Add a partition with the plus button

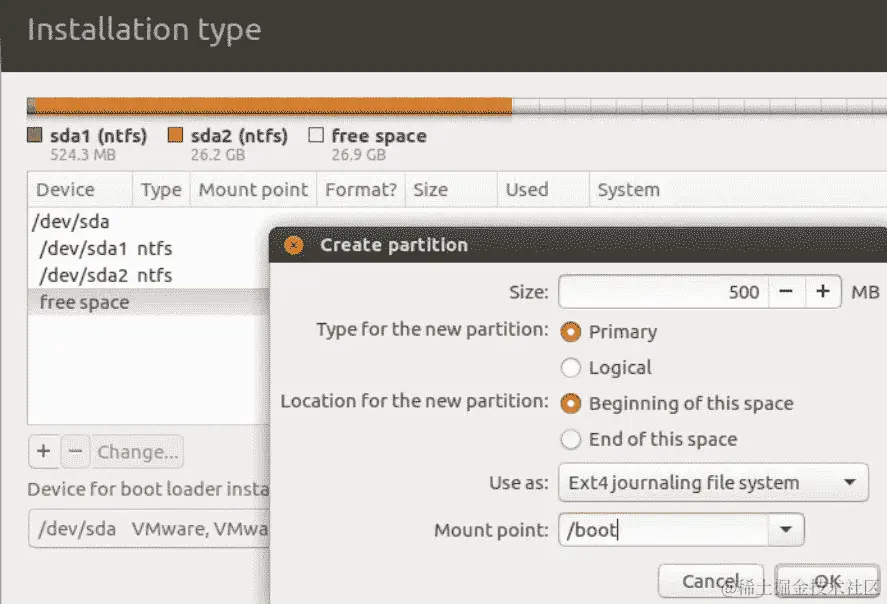click(x=44, y=451)
